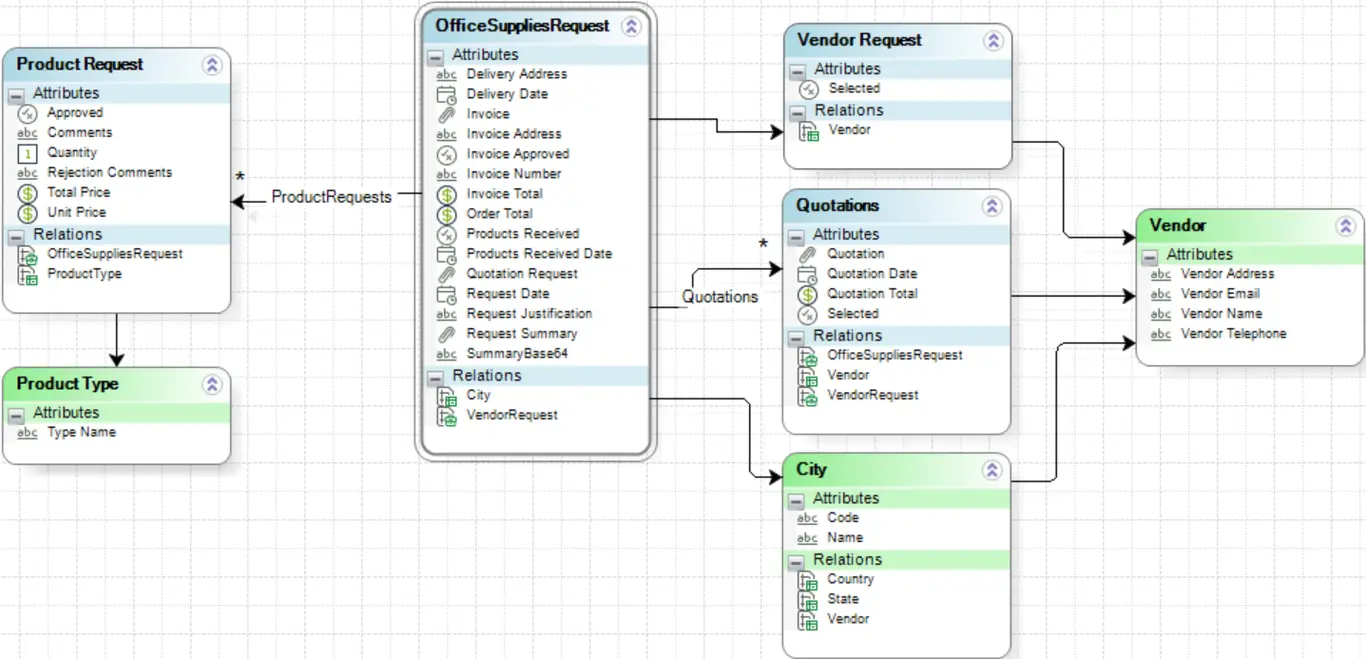Collapse the Vendor Request entity chevron
This screenshot has height=659, width=1366.
coord(993,41)
